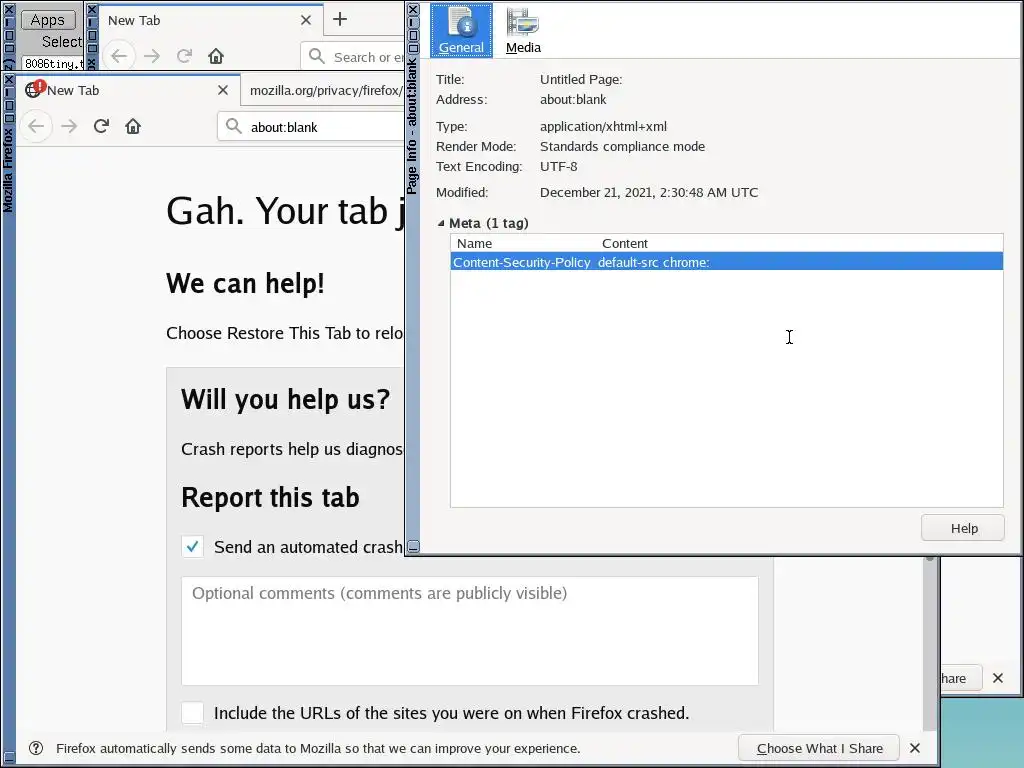Go back in front Firefox window
This screenshot has height=768, width=1024.
[x=37, y=126]
